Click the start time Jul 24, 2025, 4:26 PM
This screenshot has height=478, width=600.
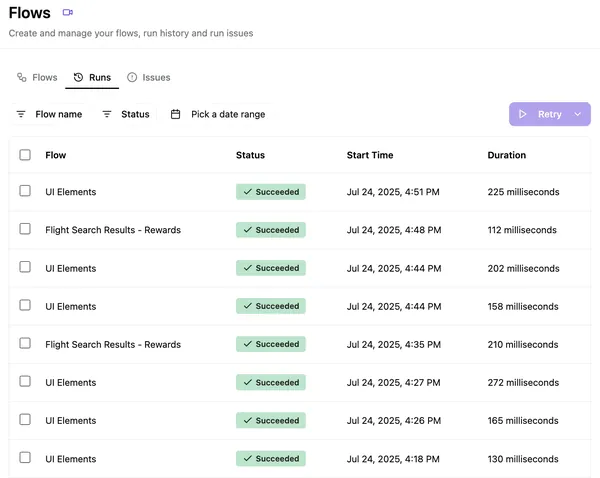pyautogui.click(x=394, y=421)
